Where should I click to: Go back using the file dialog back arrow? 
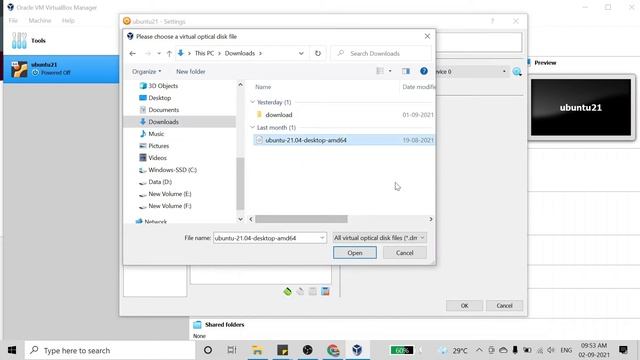[132, 53]
